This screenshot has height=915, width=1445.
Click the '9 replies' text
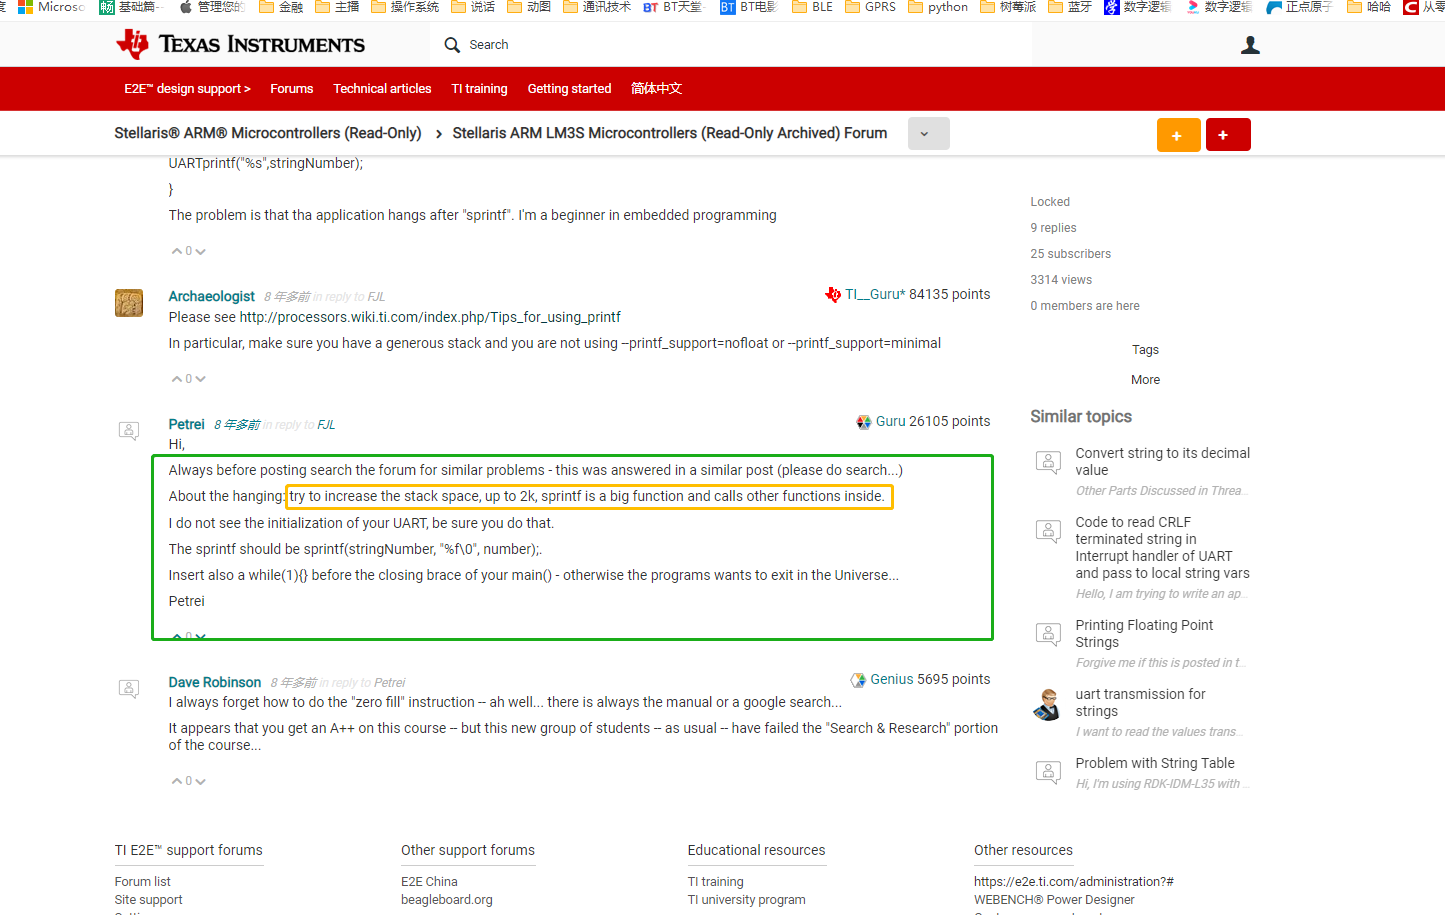click(x=1053, y=228)
